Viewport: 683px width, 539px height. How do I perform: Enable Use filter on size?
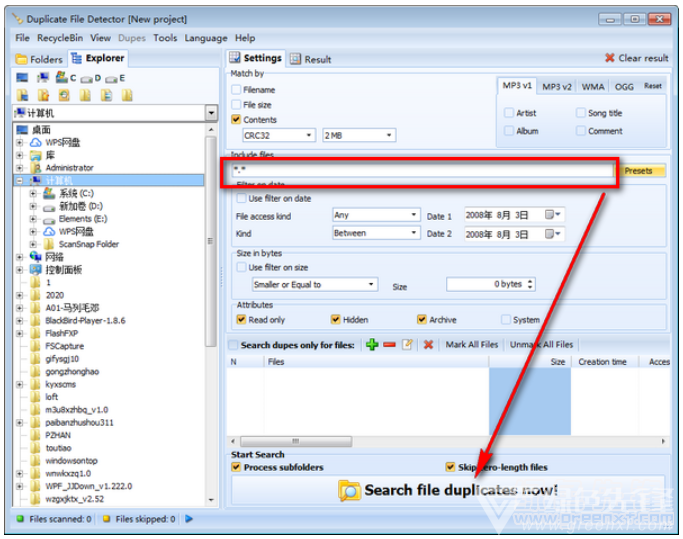[x=241, y=267]
